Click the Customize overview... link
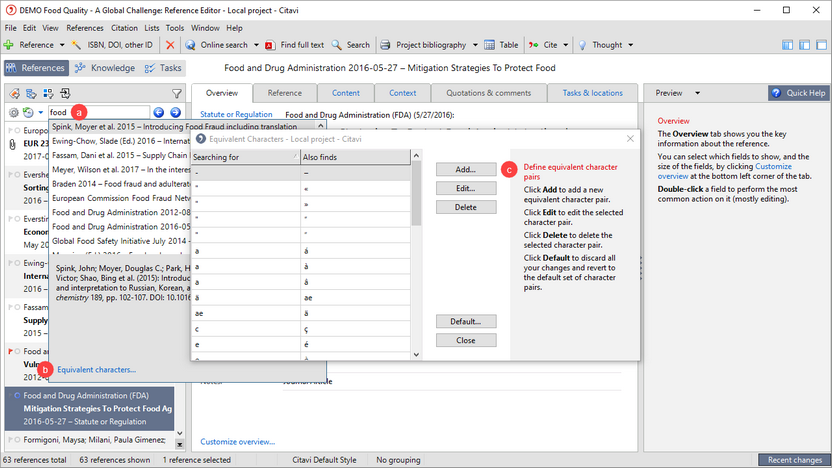 click(238, 441)
